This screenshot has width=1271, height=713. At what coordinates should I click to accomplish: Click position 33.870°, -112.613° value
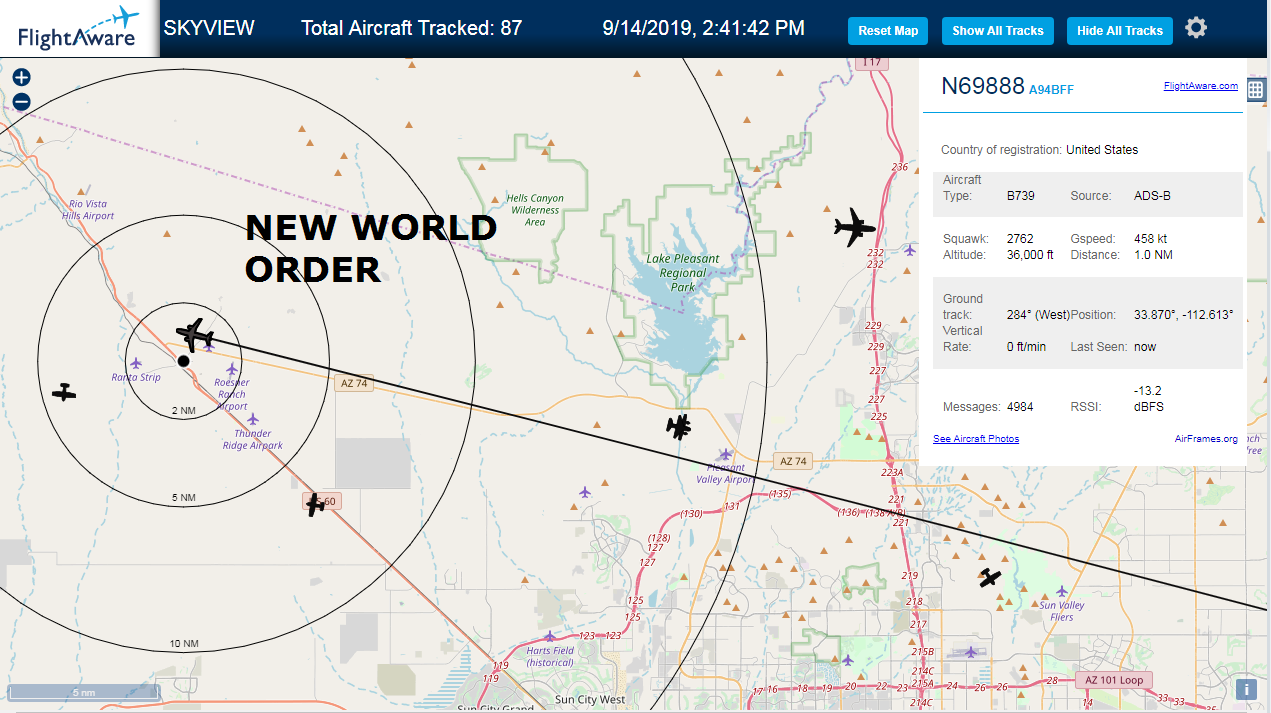(1184, 315)
